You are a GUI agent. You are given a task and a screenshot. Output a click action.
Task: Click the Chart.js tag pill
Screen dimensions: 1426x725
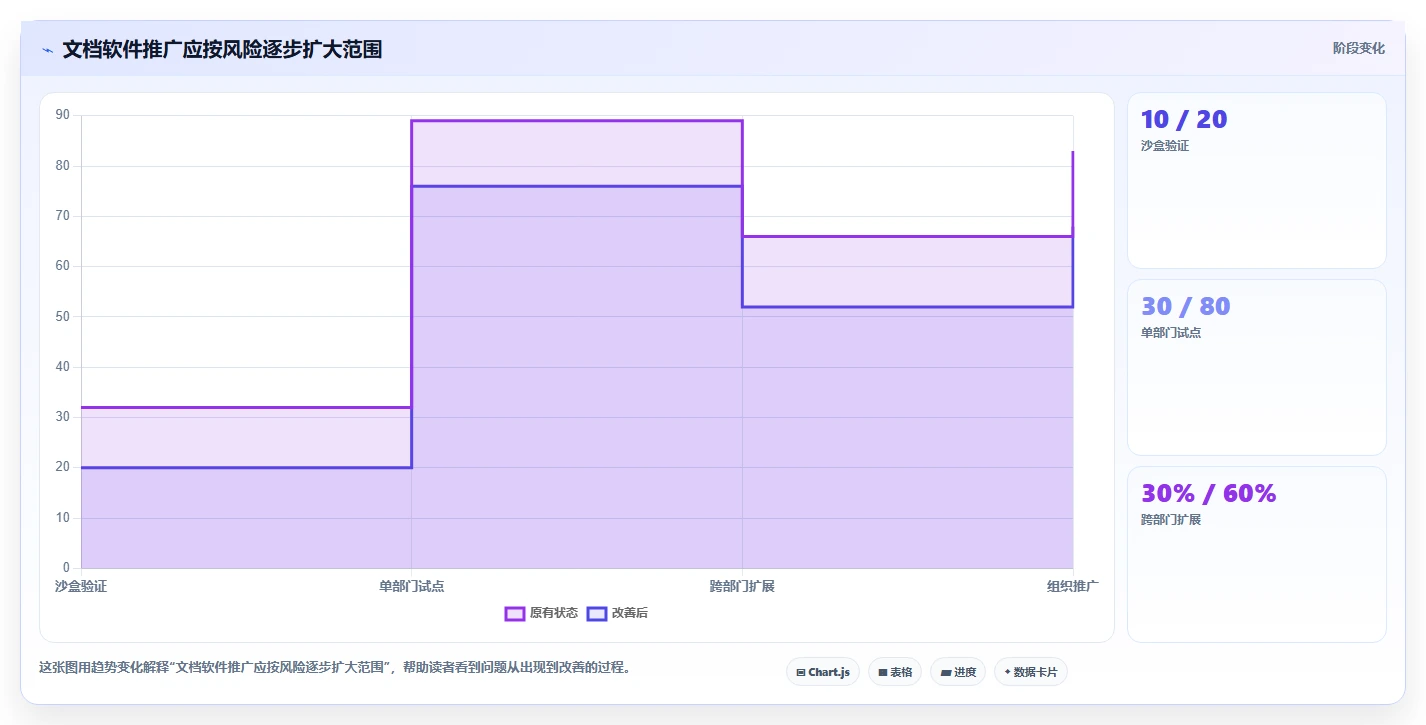(823, 672)
